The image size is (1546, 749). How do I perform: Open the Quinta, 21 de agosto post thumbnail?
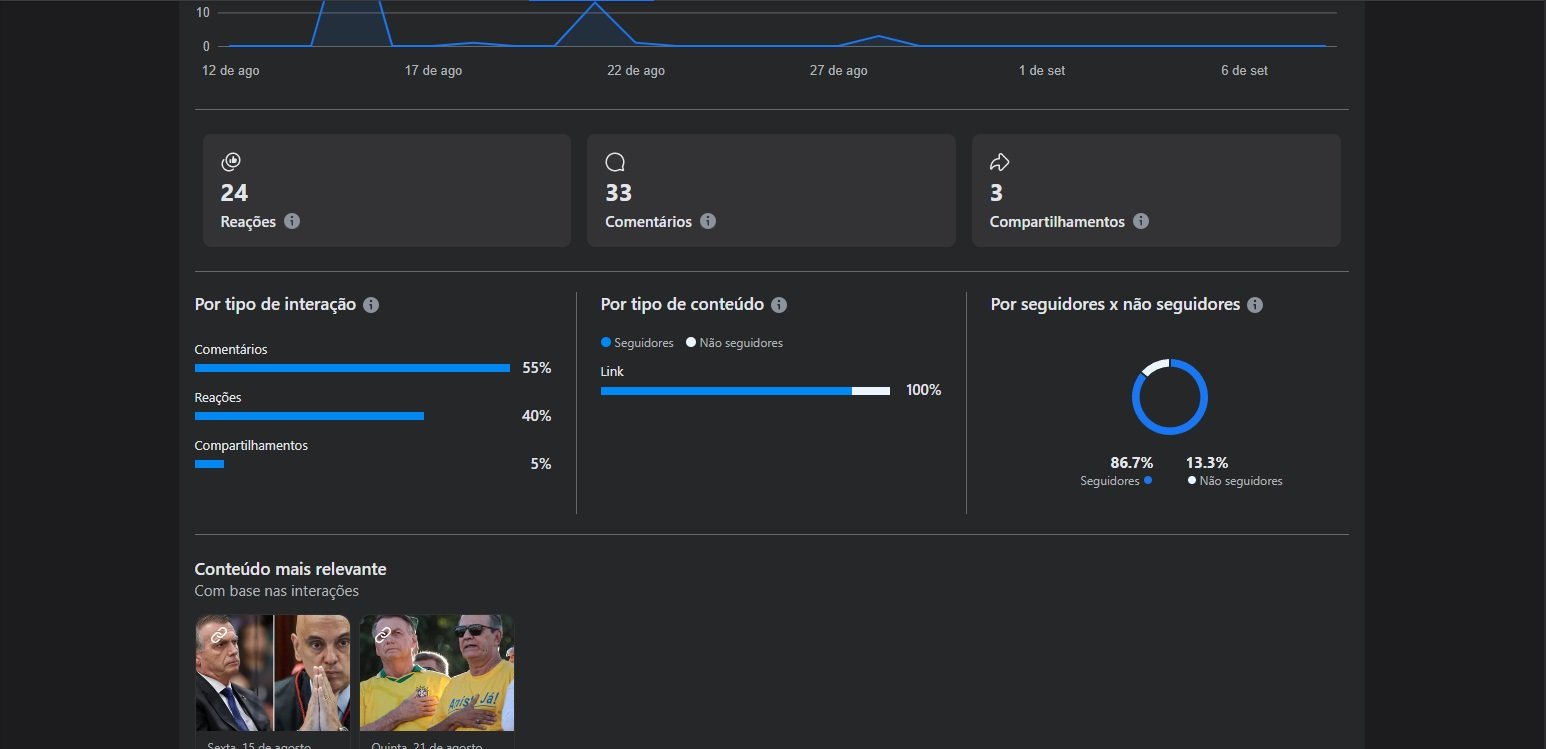[437, 672]
